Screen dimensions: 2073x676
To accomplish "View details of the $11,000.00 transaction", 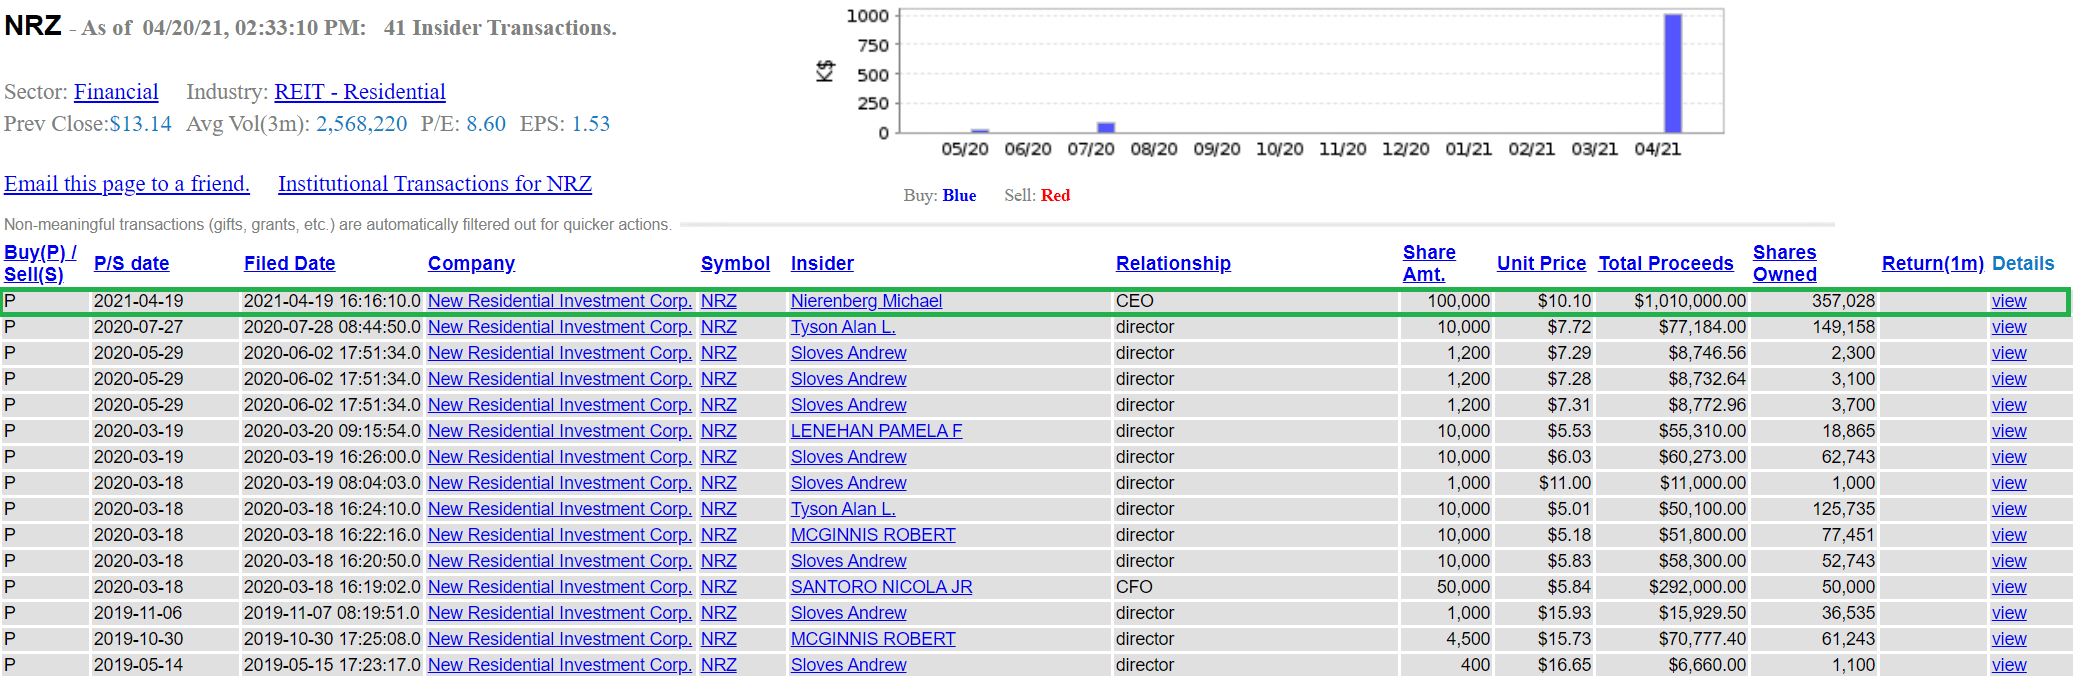I will pos(2009,483).
